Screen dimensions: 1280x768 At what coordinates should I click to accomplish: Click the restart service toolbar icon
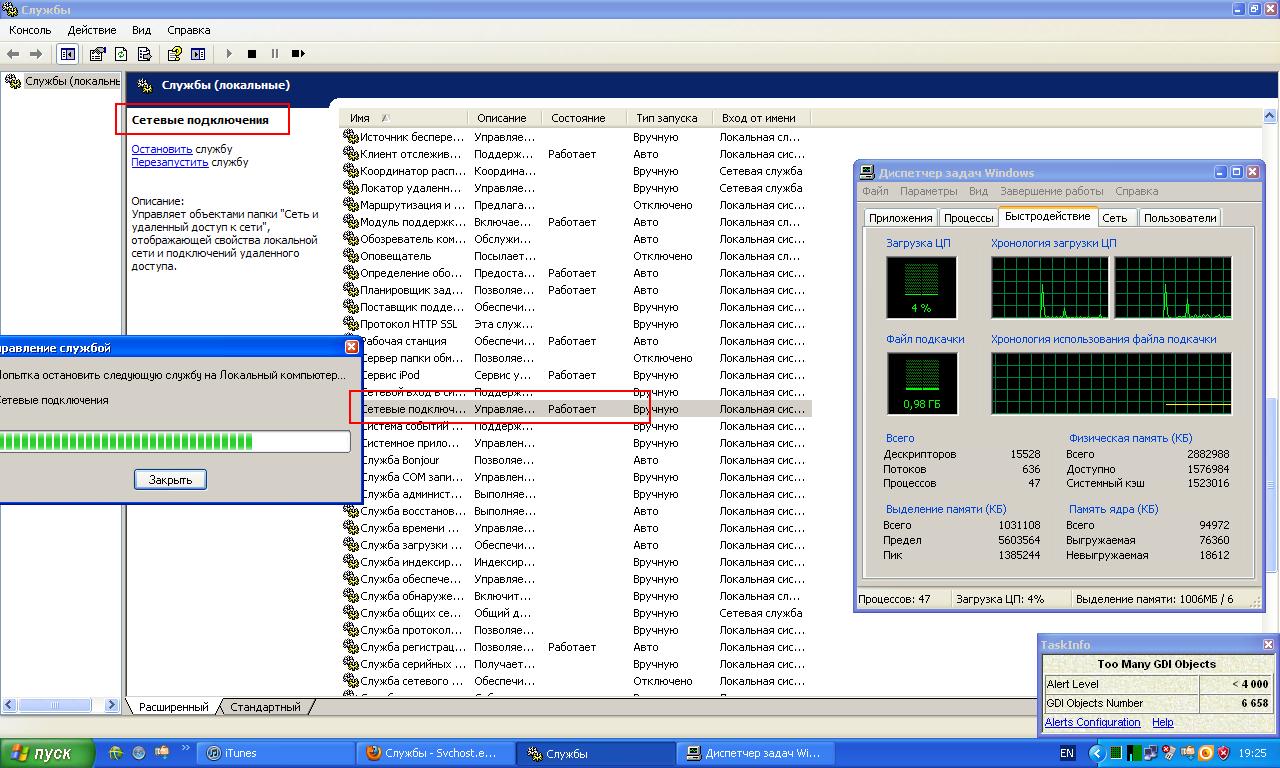(298, 54)
